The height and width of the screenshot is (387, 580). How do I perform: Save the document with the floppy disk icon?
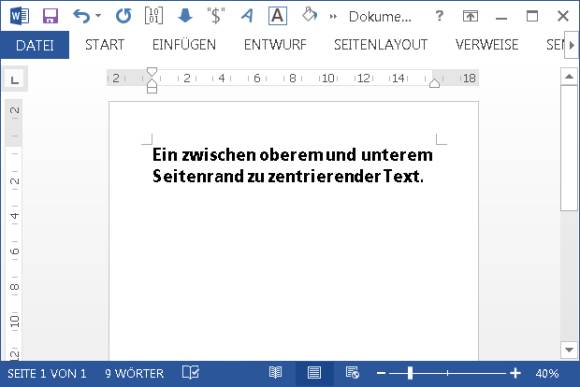tap(50, 16)
